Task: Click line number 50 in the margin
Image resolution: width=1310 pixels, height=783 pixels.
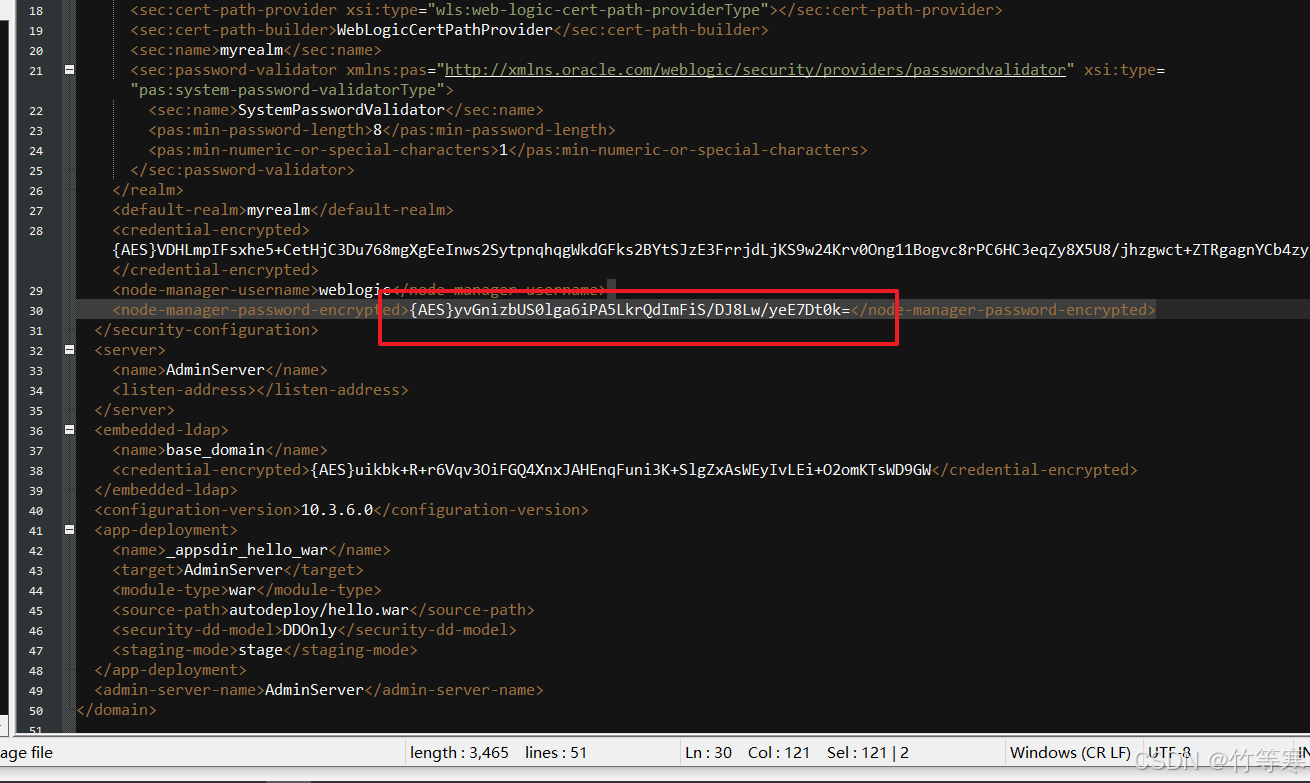Action: pos(36,710)
